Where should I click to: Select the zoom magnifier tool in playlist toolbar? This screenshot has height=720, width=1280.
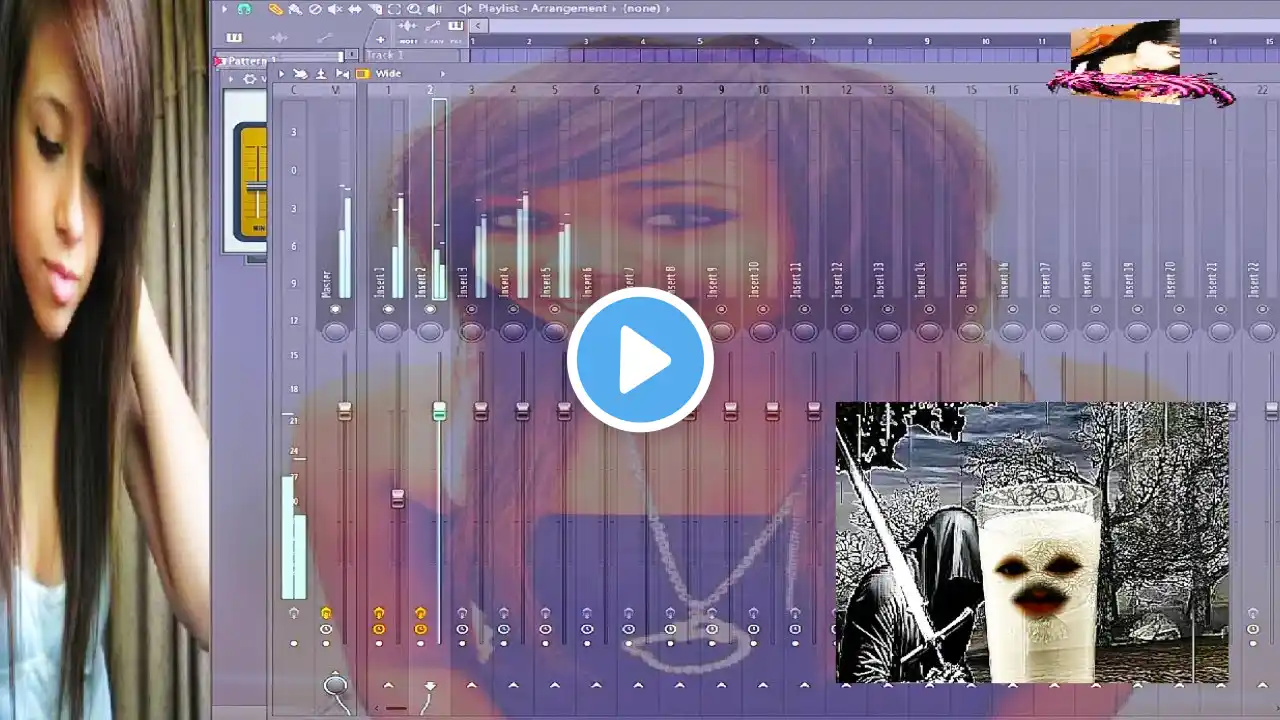[x=414, y=9]
